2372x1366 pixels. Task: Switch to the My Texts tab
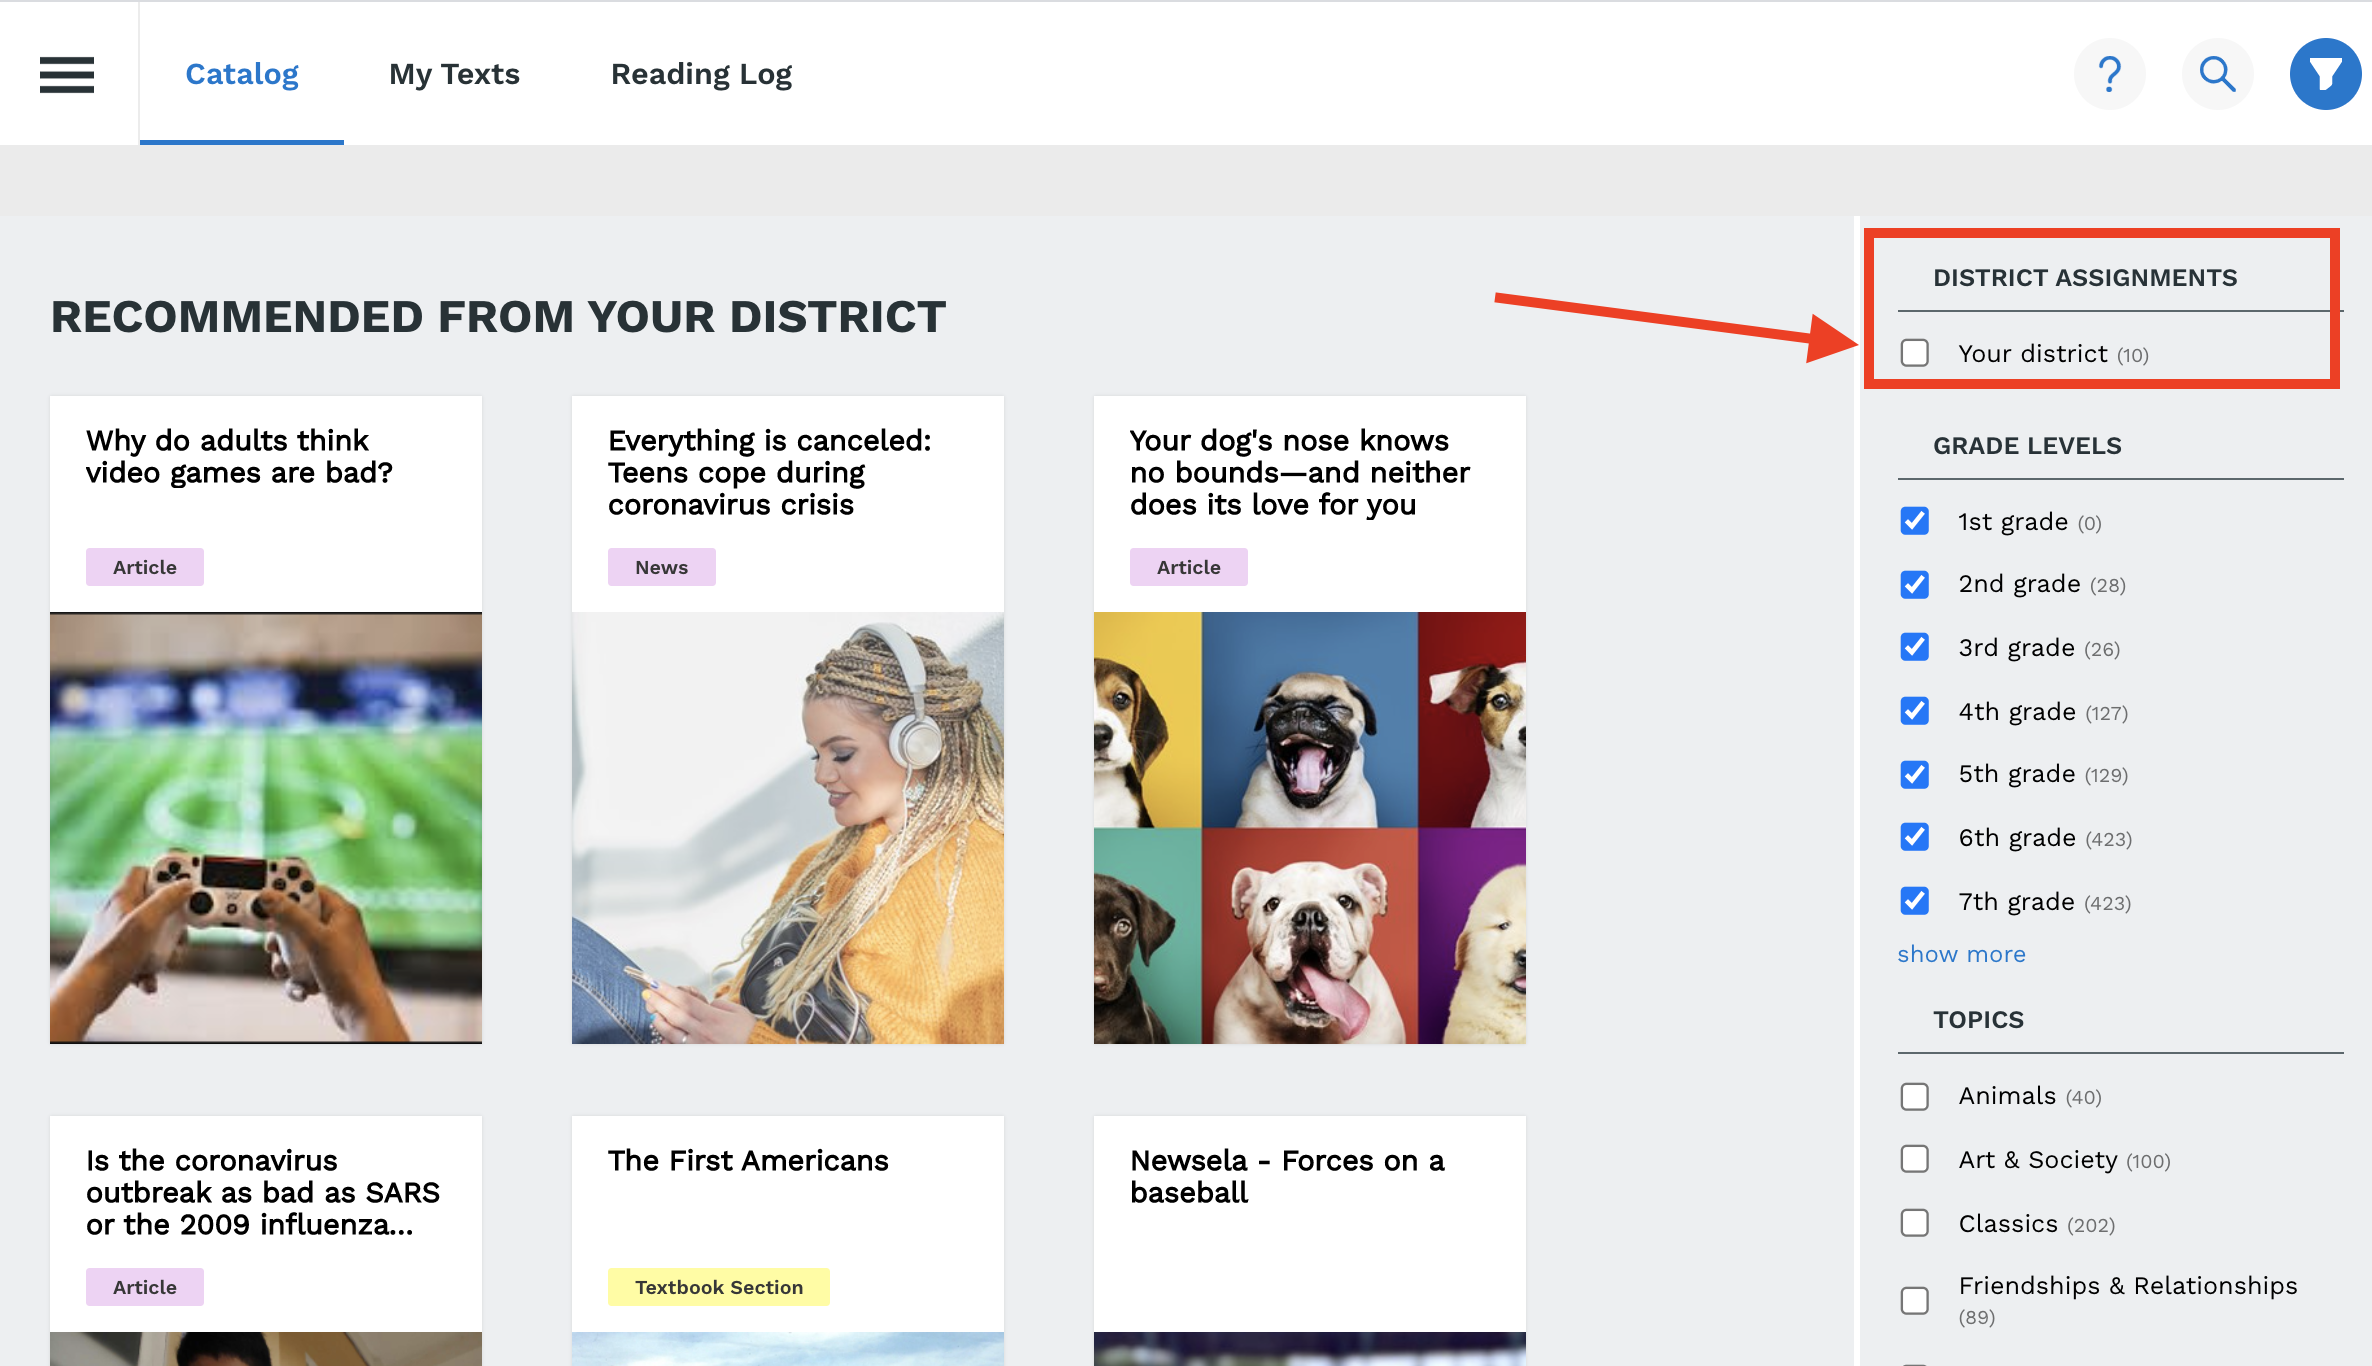click(x=454, y=74)
